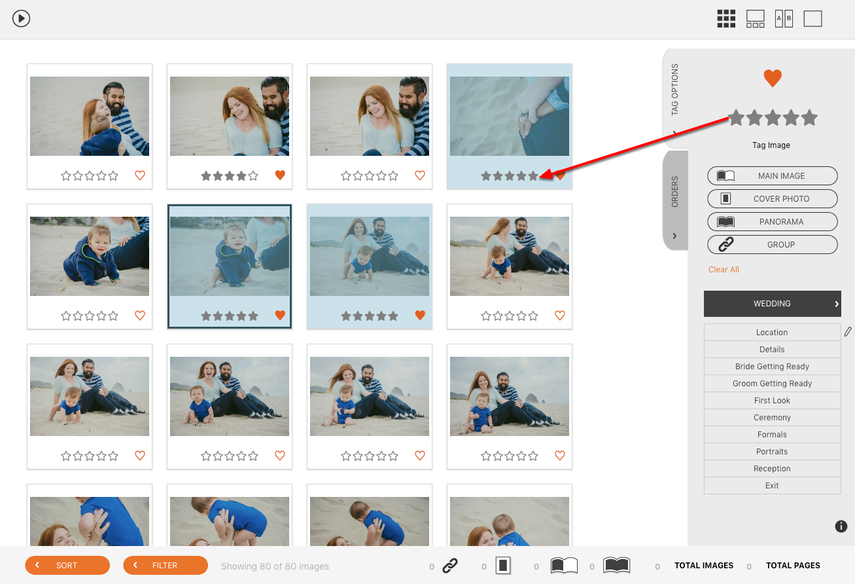Open the info icon in the tag panel

[841, 526]
